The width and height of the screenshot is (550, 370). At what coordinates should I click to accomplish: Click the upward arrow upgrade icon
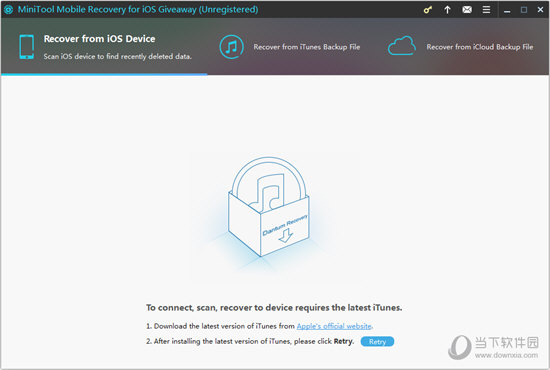click(447, 10)
